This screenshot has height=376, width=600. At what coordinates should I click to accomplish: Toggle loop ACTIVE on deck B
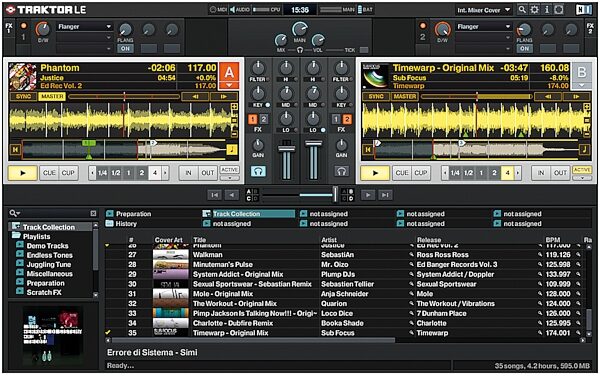(582, 170)
